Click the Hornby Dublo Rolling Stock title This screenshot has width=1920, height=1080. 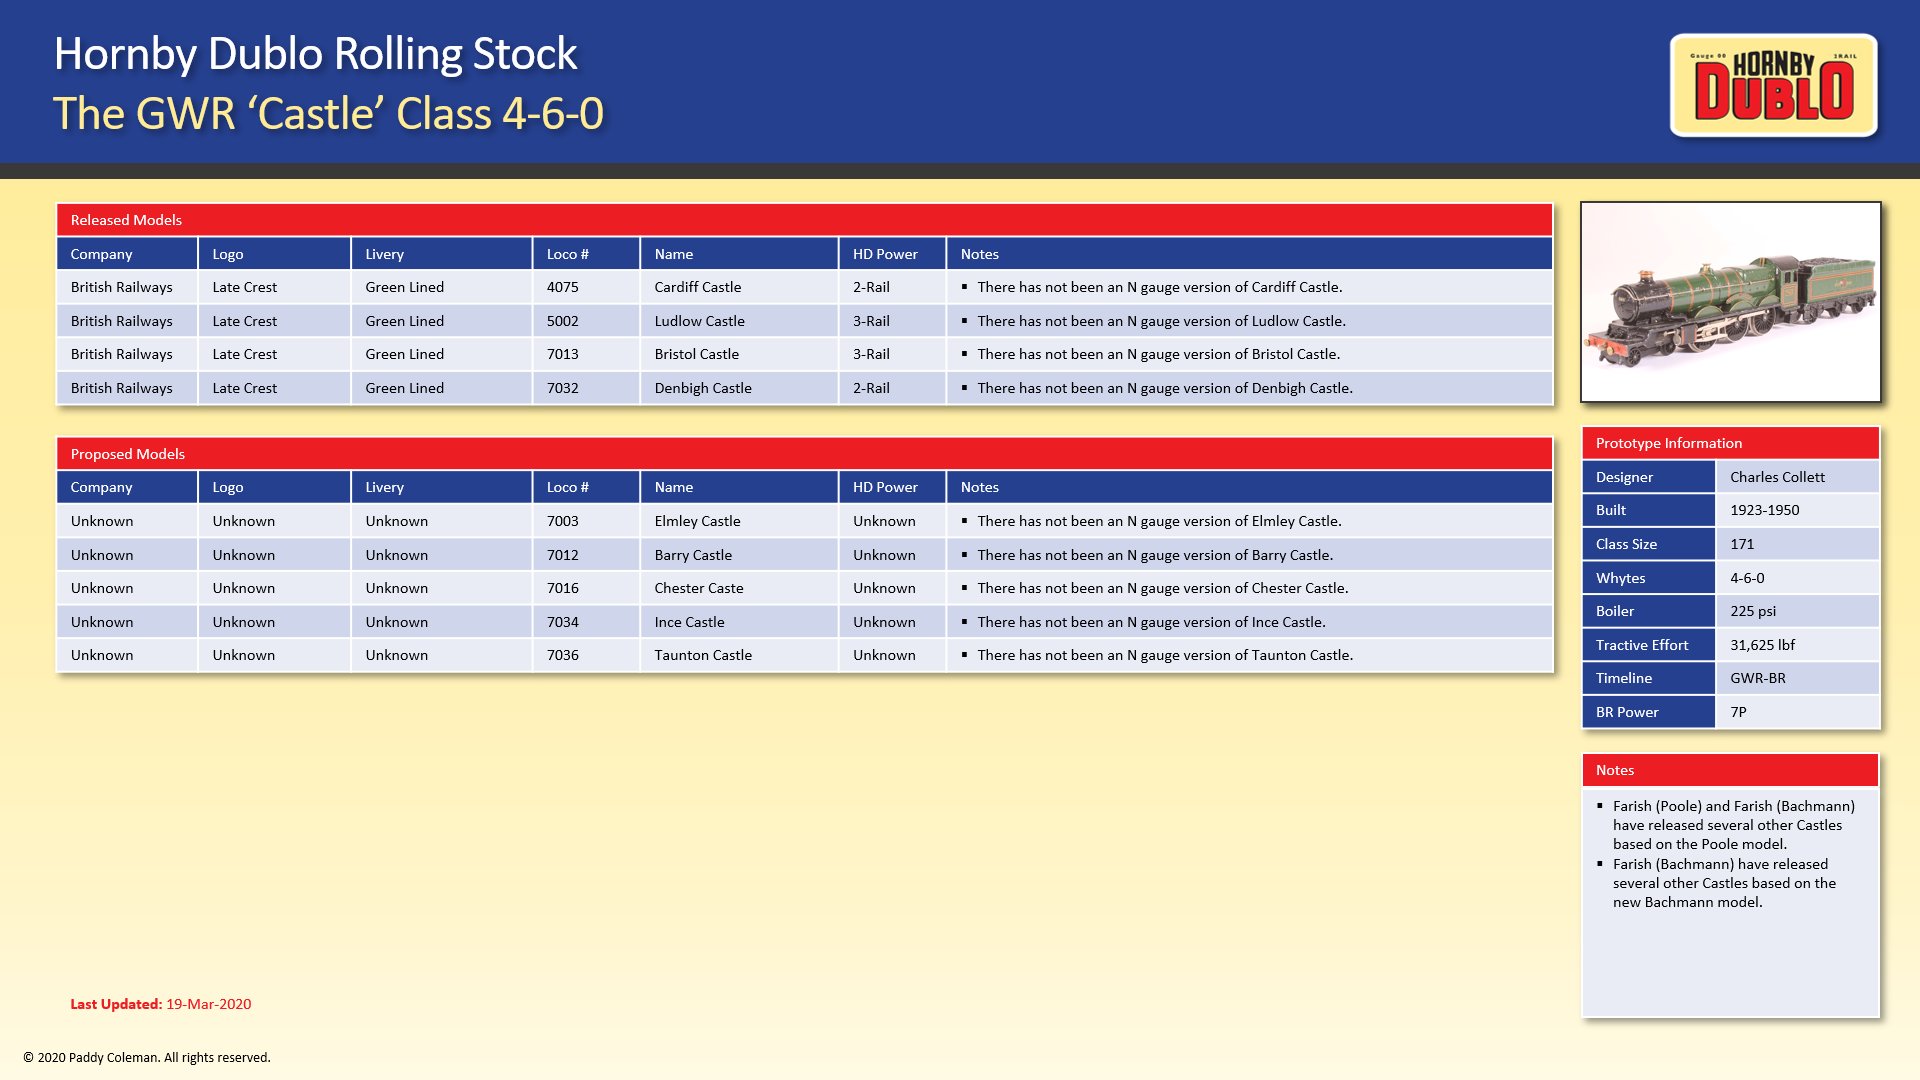tap(315, 54)
